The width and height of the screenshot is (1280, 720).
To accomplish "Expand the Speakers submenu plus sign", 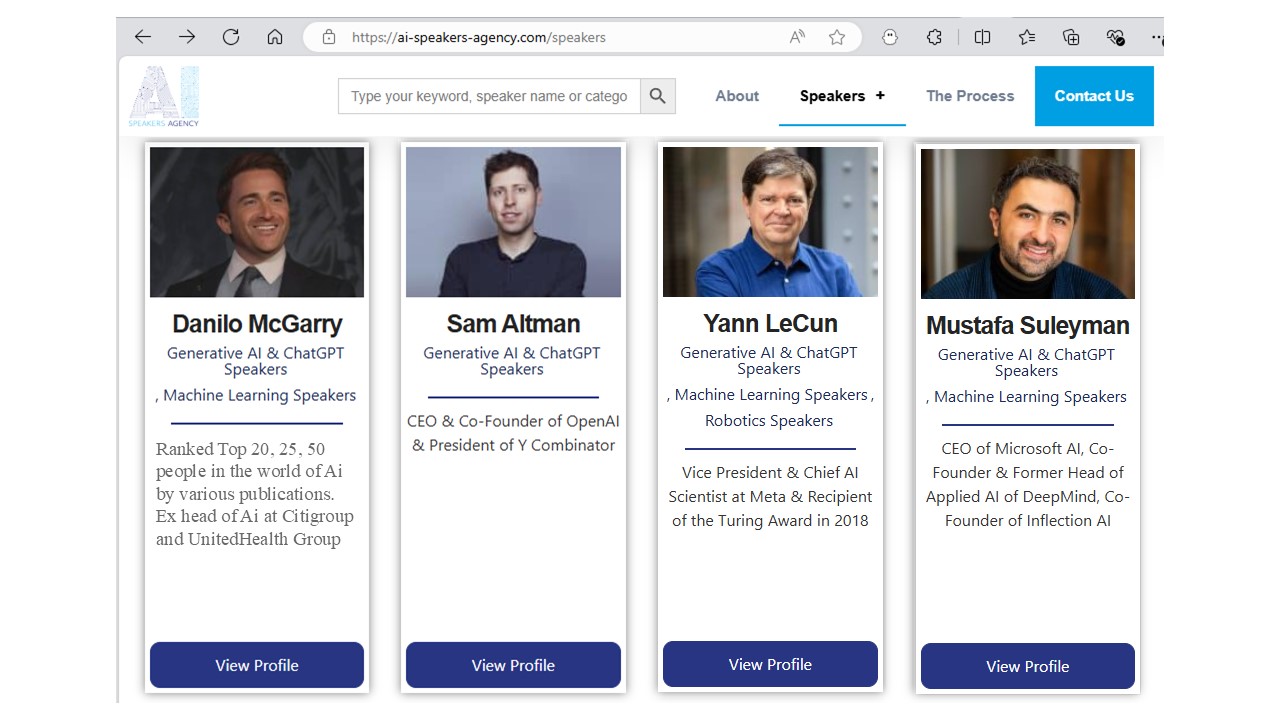I will [880, 96].
